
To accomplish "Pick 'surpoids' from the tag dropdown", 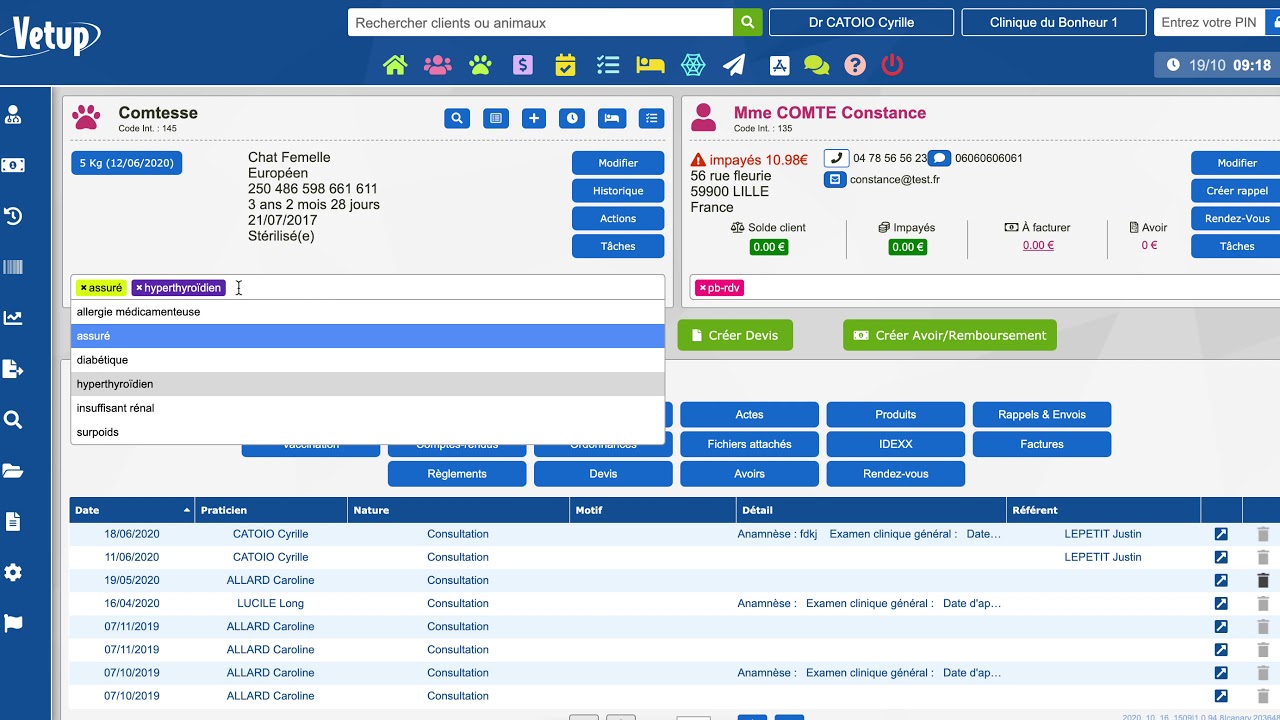I will (97, 432).
